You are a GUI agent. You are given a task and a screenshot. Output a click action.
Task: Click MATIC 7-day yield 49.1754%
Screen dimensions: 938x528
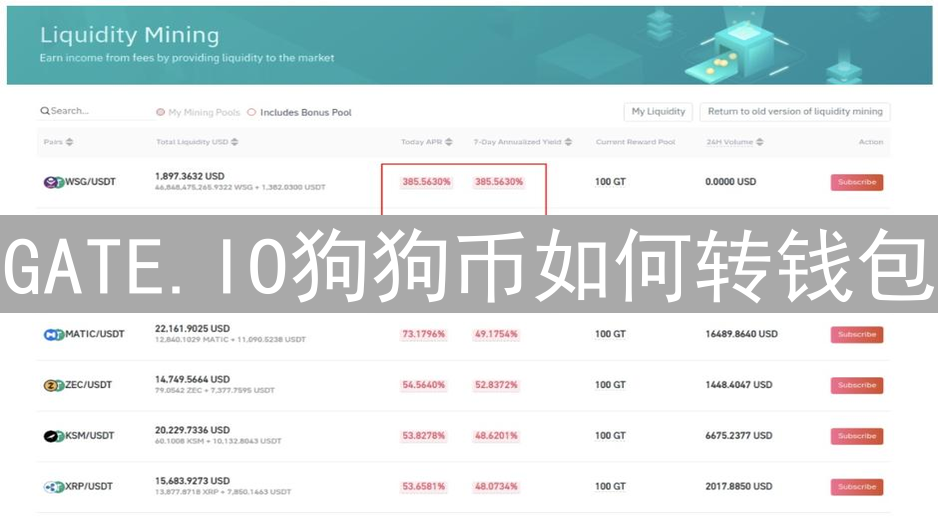(x=497, y=334)
